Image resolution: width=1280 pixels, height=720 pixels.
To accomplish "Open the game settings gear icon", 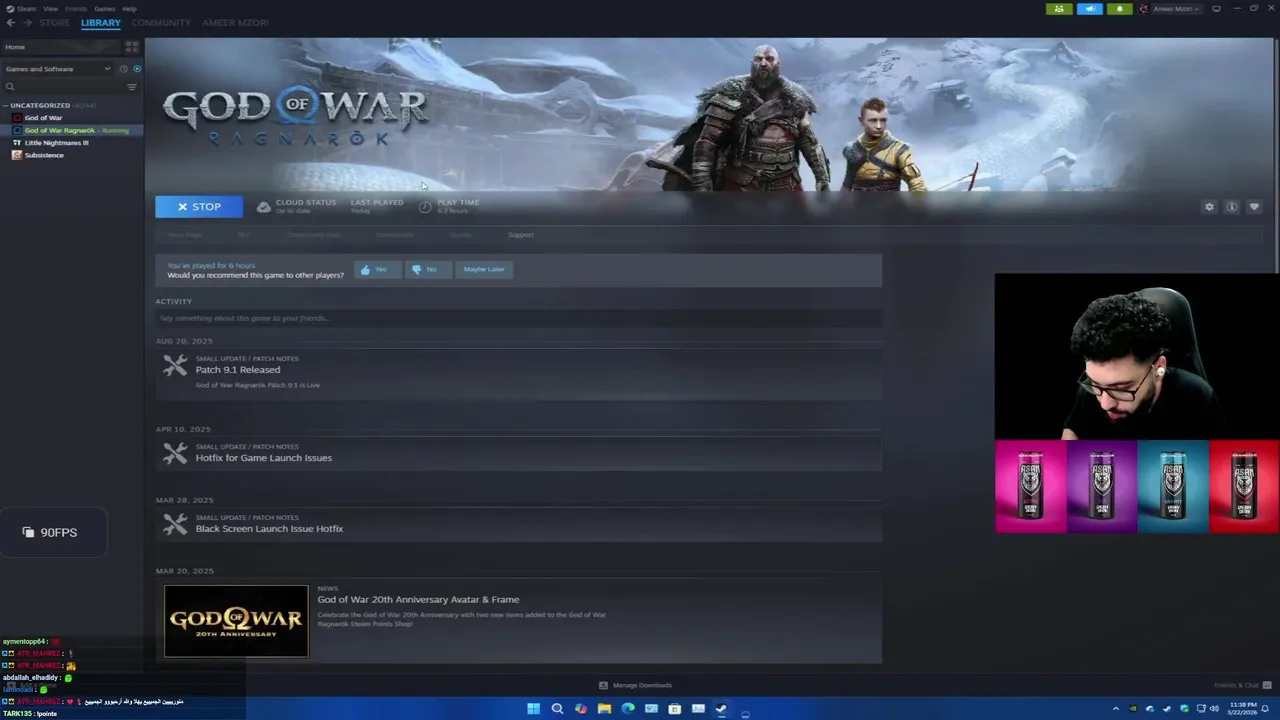I will click(1209, 207).
